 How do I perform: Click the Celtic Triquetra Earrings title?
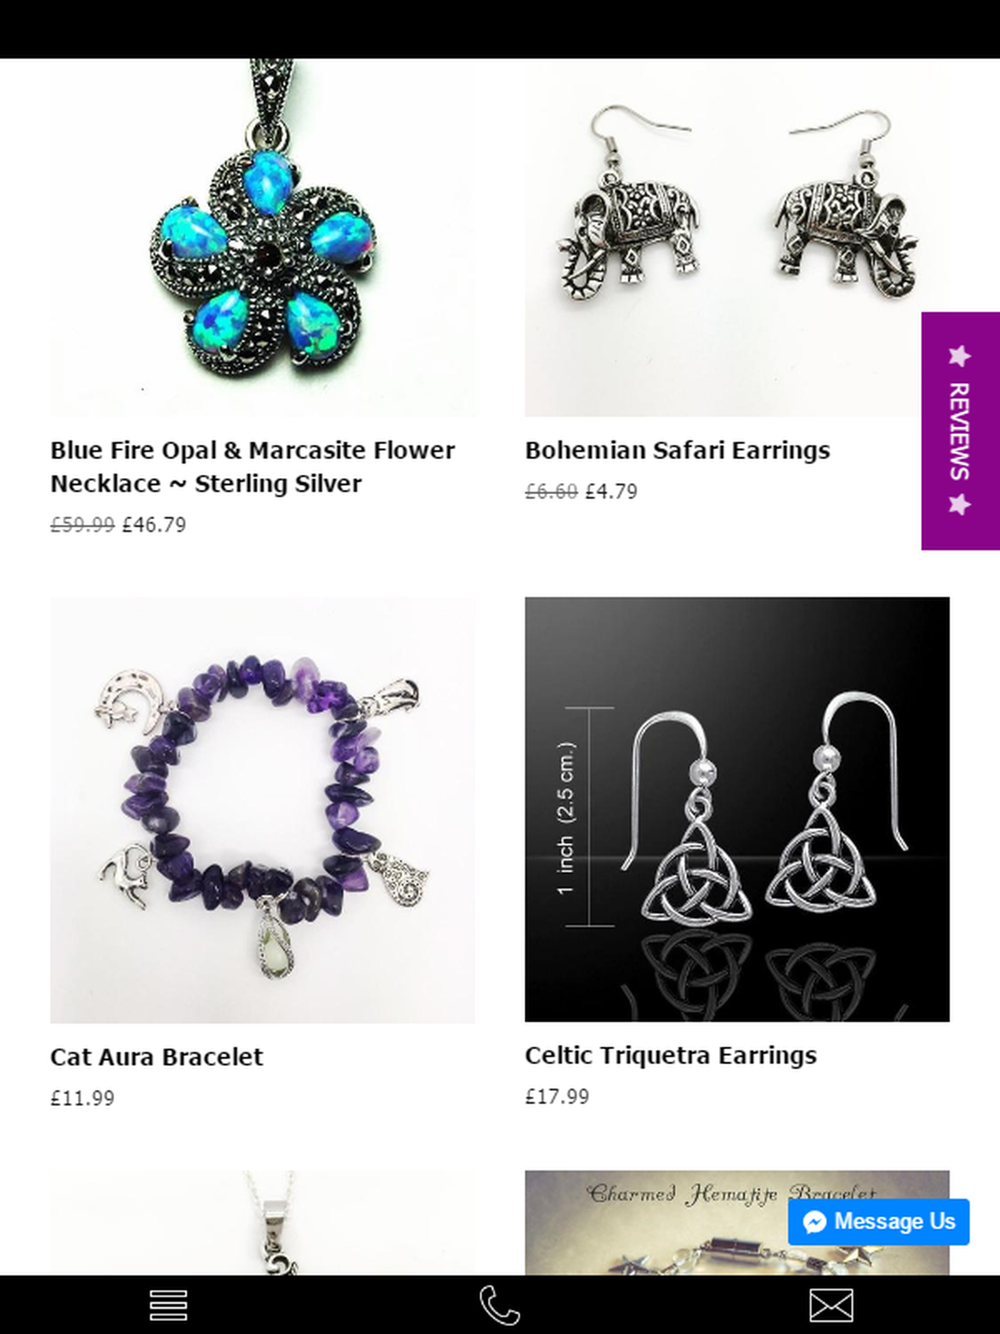[671, 1056]
